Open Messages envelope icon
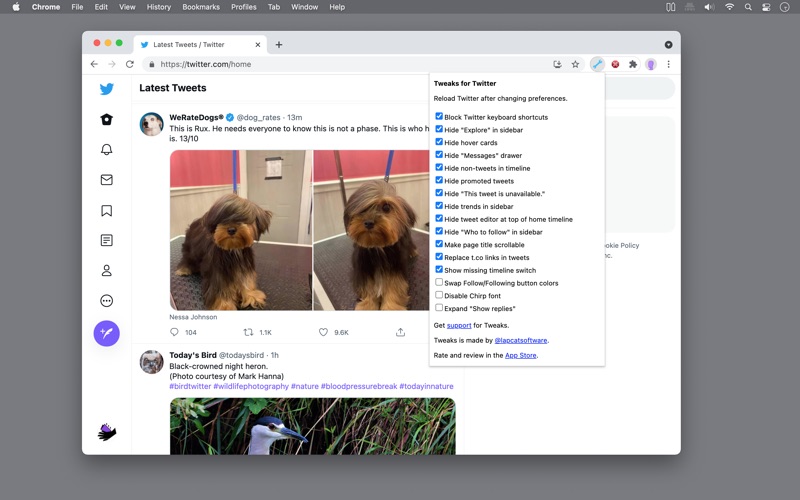Image resolution: width=800 pixels, height=500 pixels. (107, 180)
